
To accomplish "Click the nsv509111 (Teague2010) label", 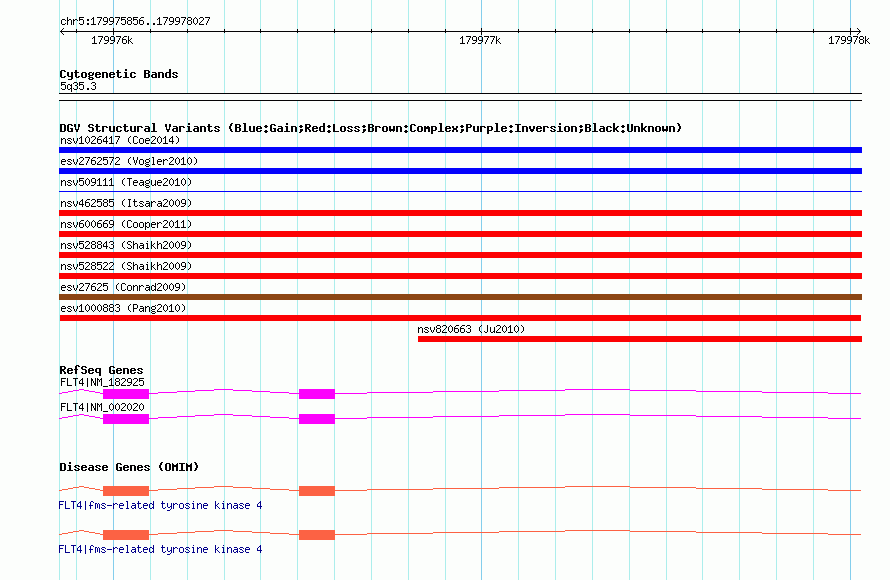I will (126, 182).
